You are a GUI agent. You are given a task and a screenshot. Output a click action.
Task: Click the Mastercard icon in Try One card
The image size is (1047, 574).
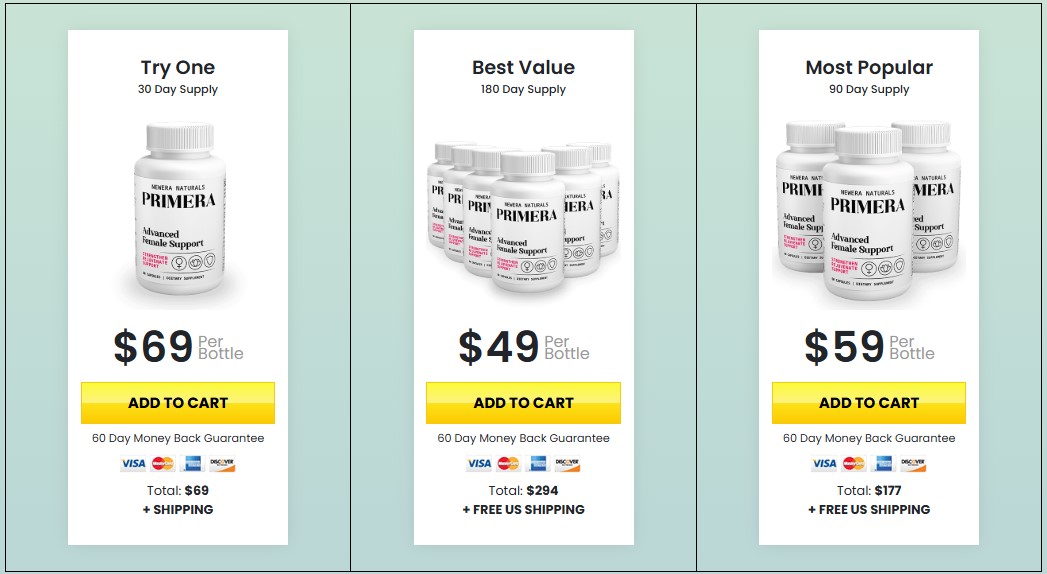point(163,464)
